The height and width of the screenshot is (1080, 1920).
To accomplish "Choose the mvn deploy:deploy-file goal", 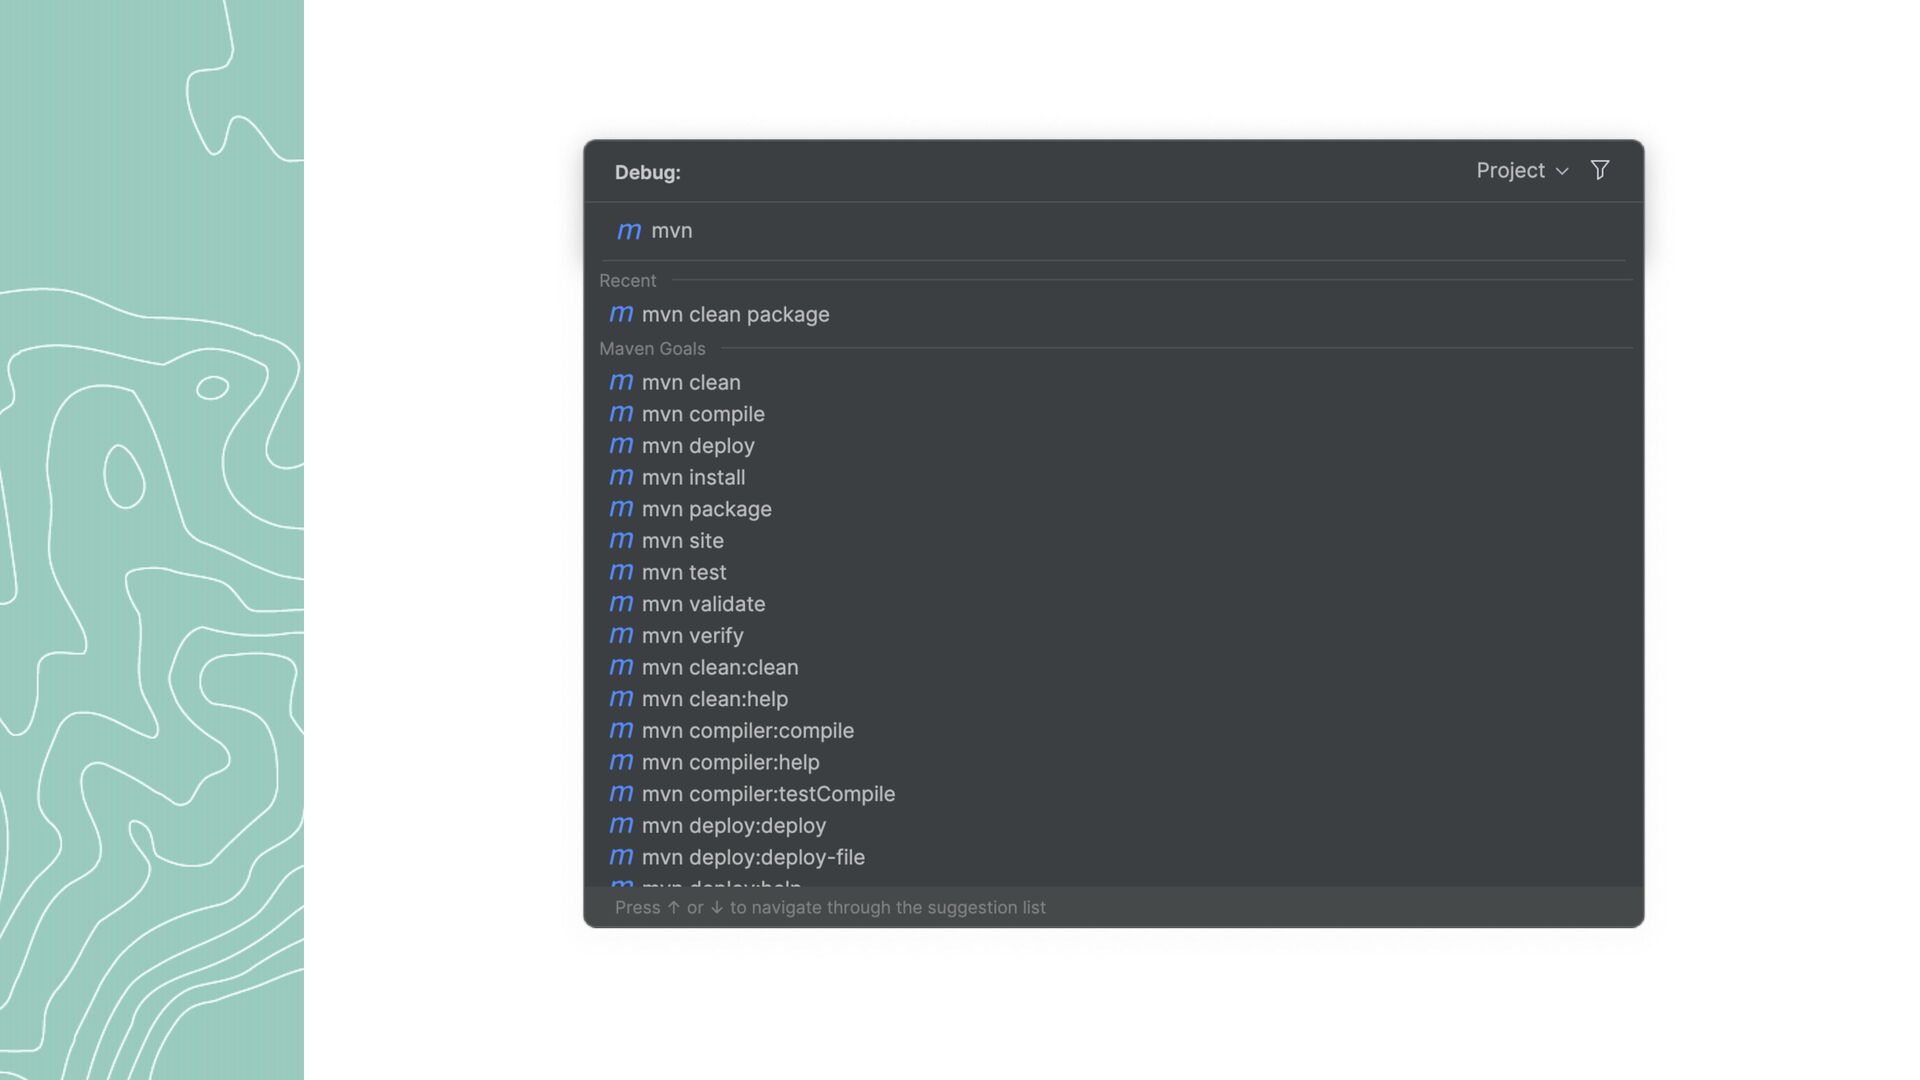I will 752,857.
